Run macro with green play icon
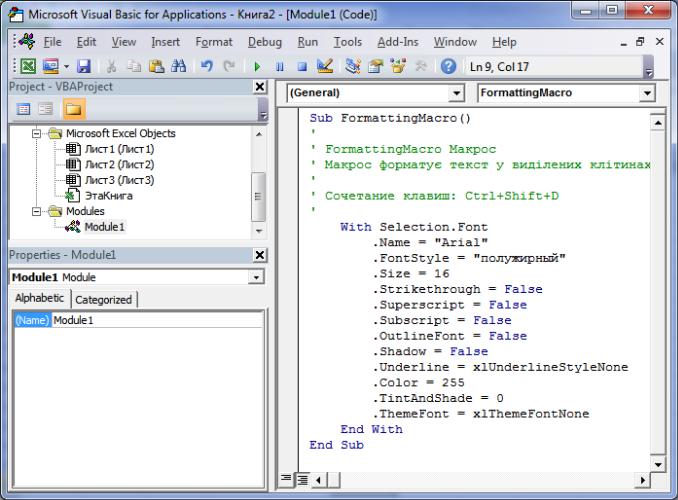This screenshot has width=678, height=500. (x=257, y=67)
